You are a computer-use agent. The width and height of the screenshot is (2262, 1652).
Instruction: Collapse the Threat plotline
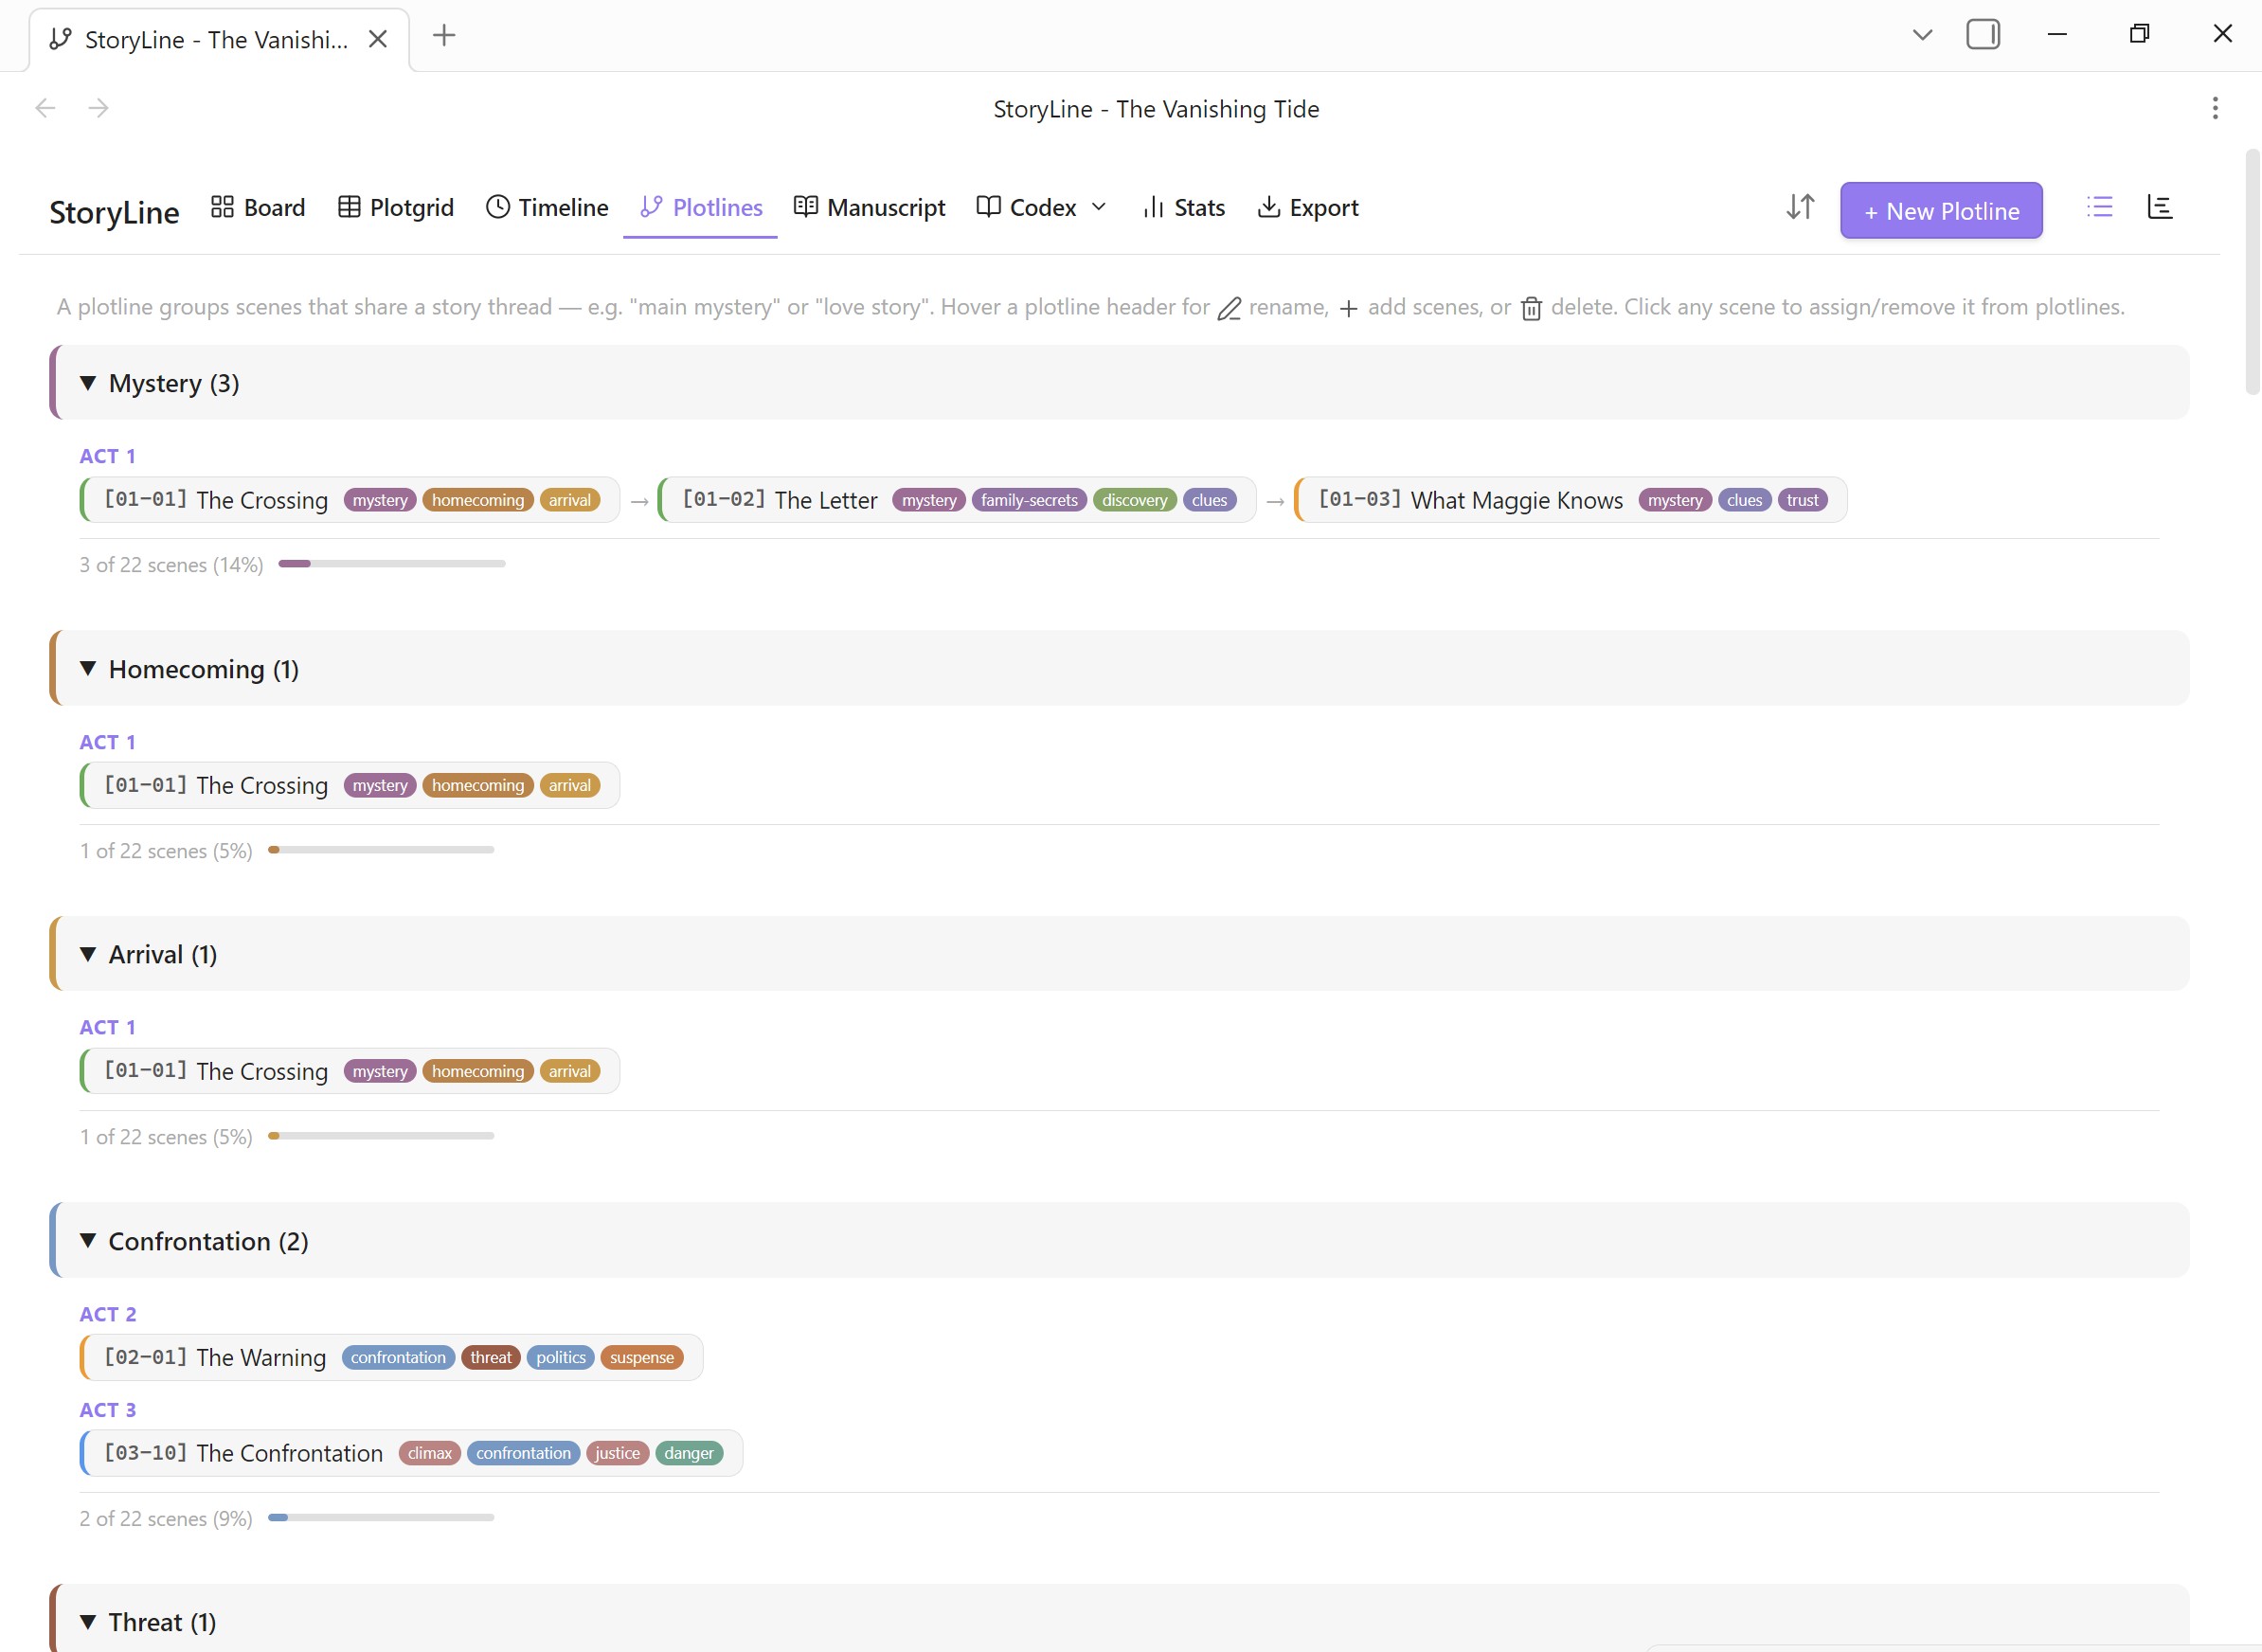(88, 1621)
